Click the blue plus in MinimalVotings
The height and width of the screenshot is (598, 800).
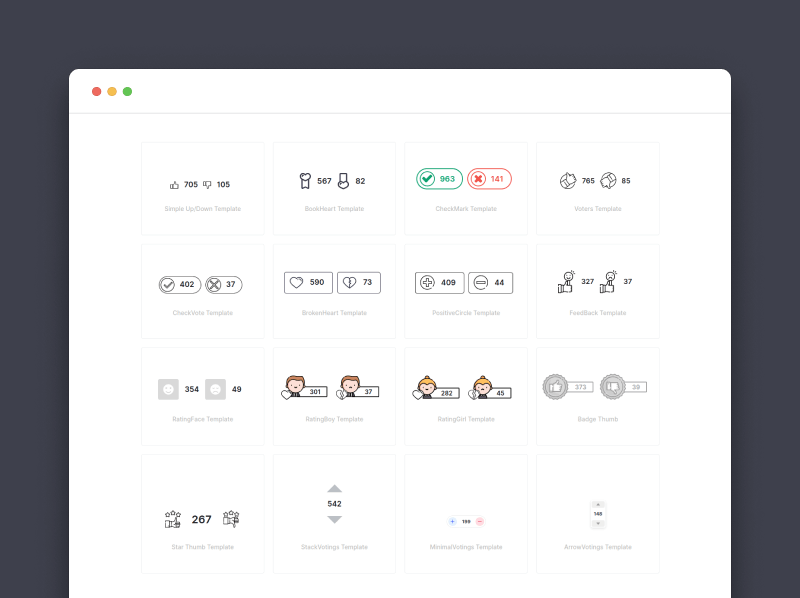point(452,521)
